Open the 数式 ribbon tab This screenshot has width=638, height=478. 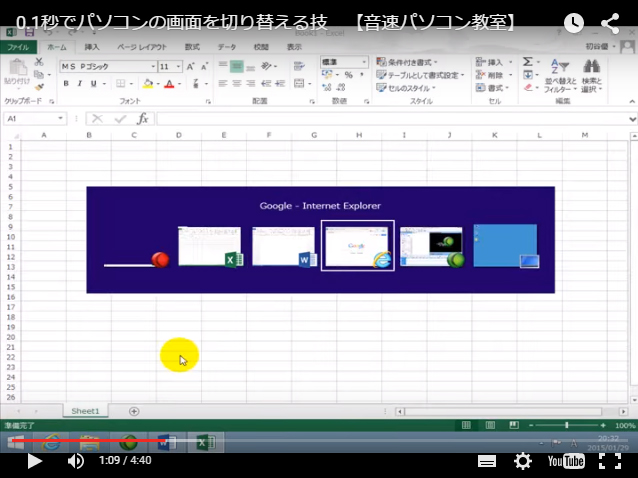(192, 47)
